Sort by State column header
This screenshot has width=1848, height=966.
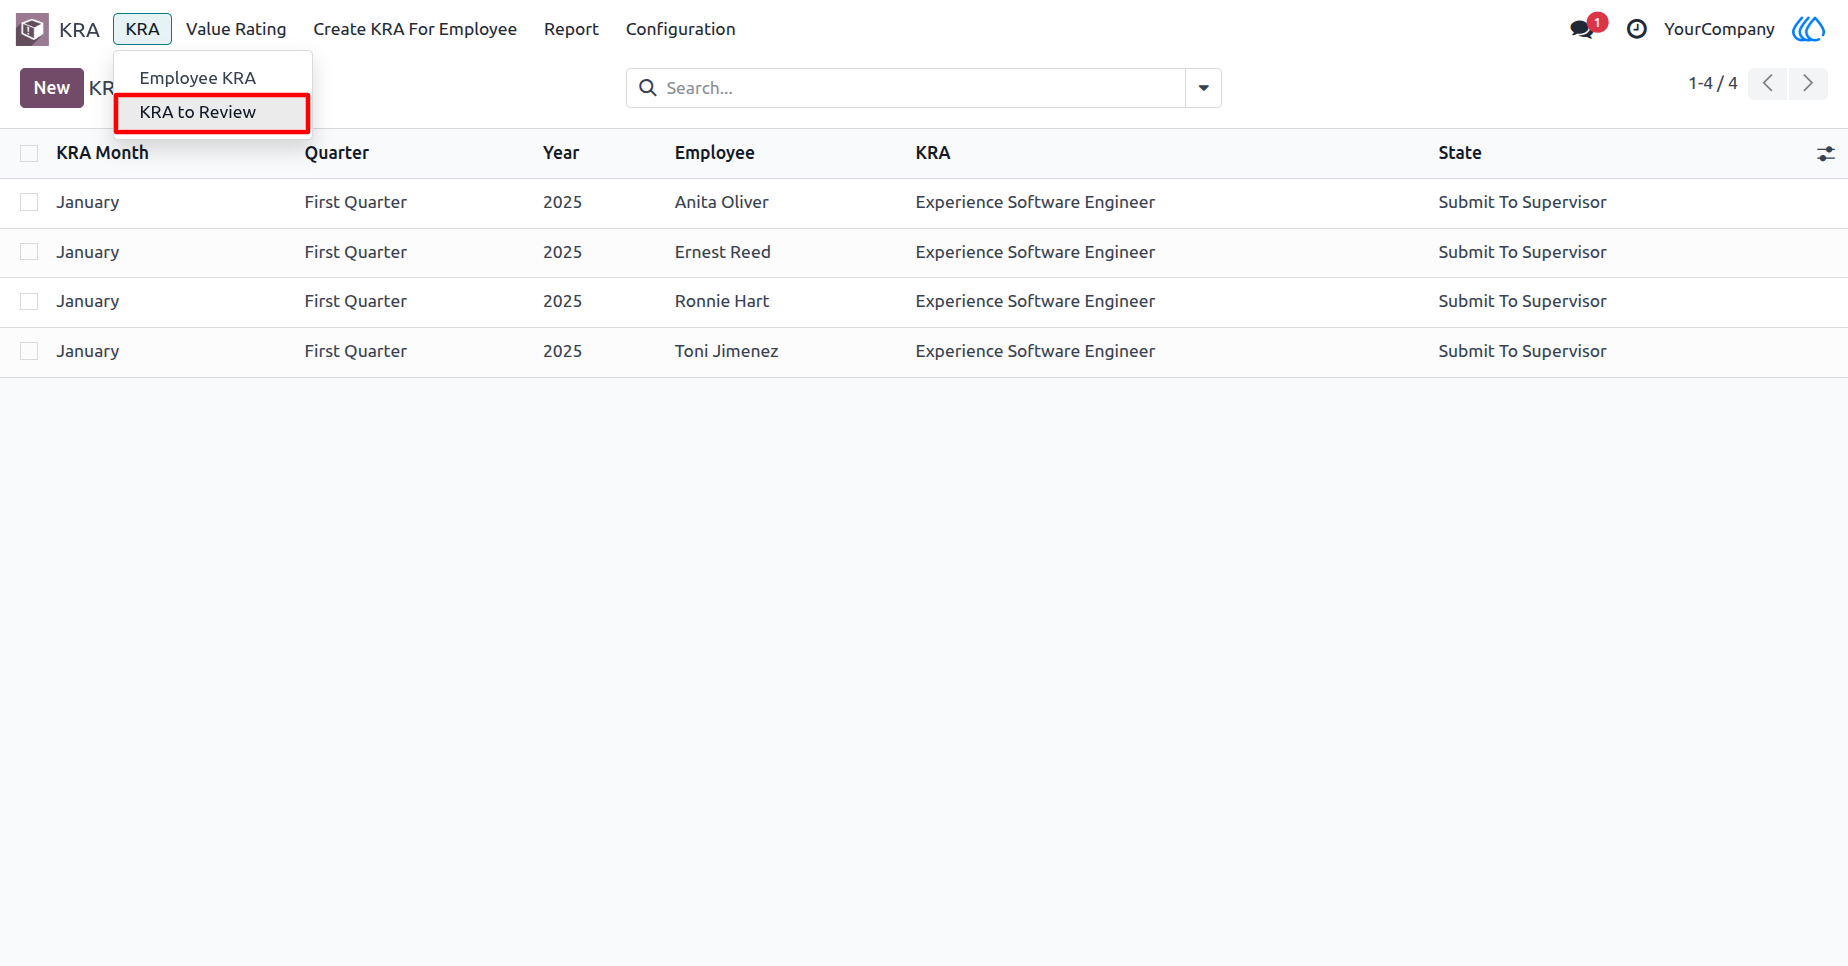click(1460, 153)
